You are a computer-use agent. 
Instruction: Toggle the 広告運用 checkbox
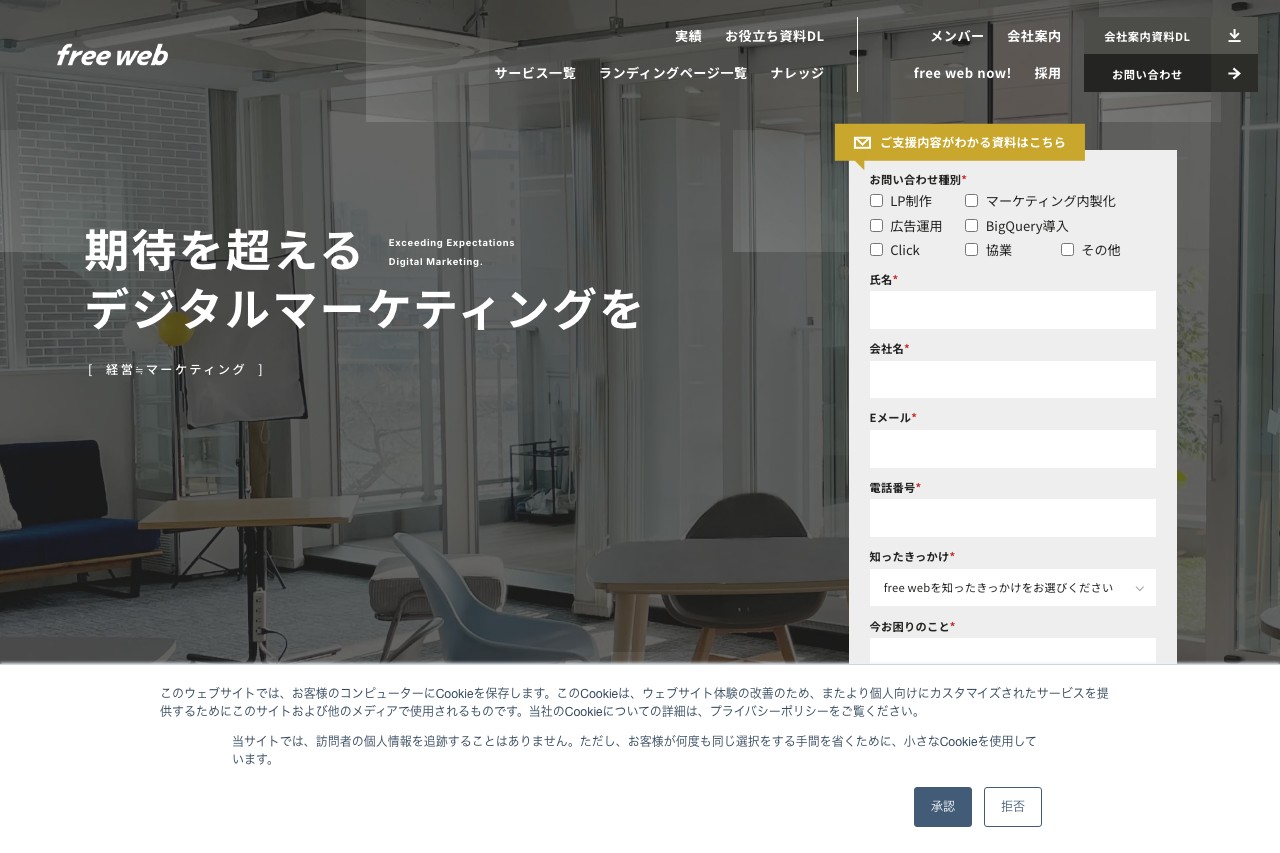pos(876,225)
